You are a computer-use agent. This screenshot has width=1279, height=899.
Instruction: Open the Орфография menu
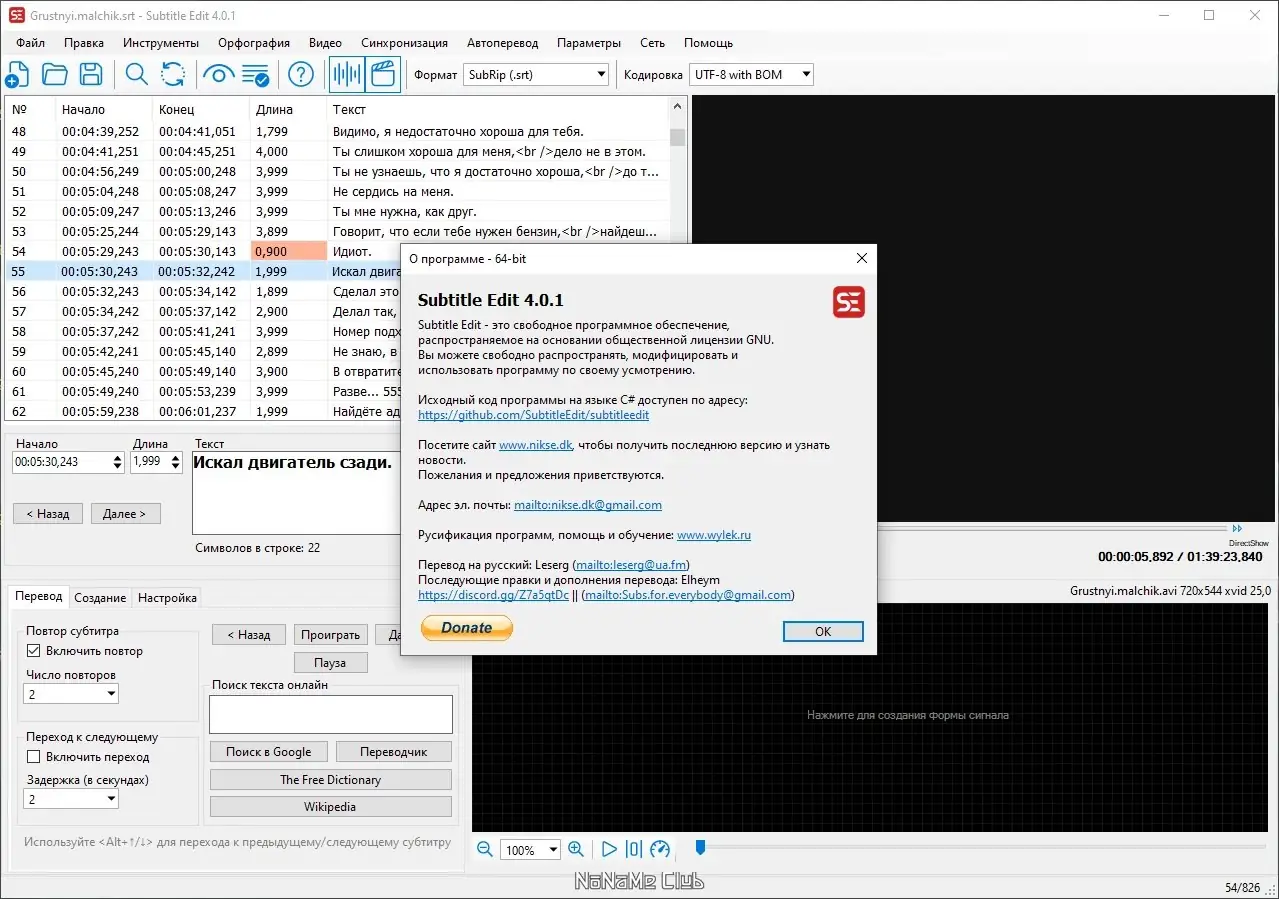pos(254,43)
